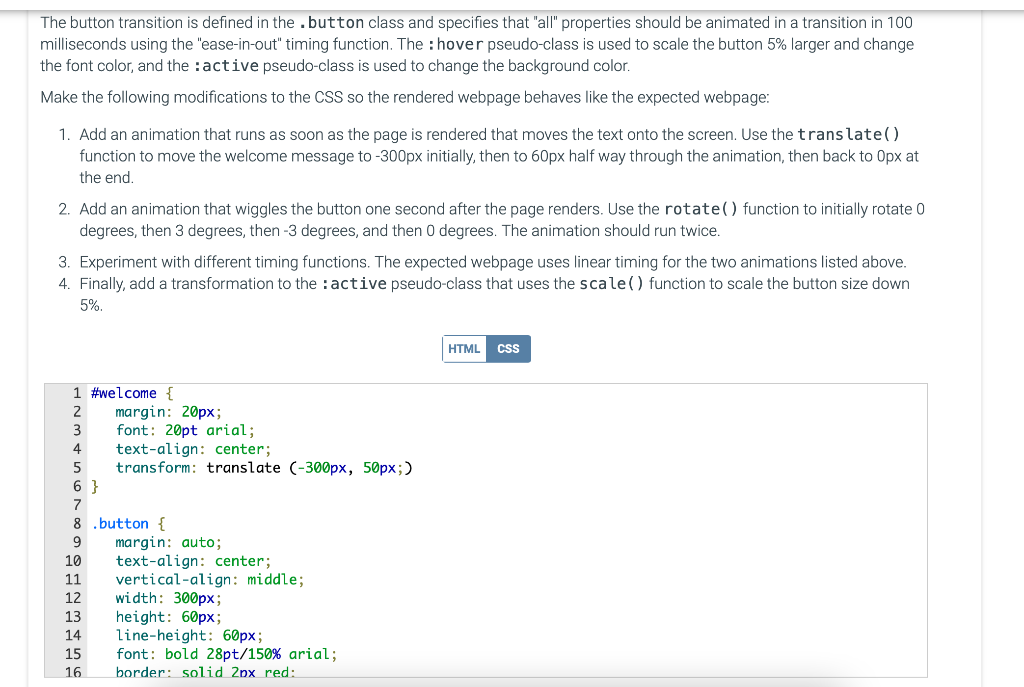
Task: Switch to the HTML tab
Action: pyautogui.click(x=463, y=348)
